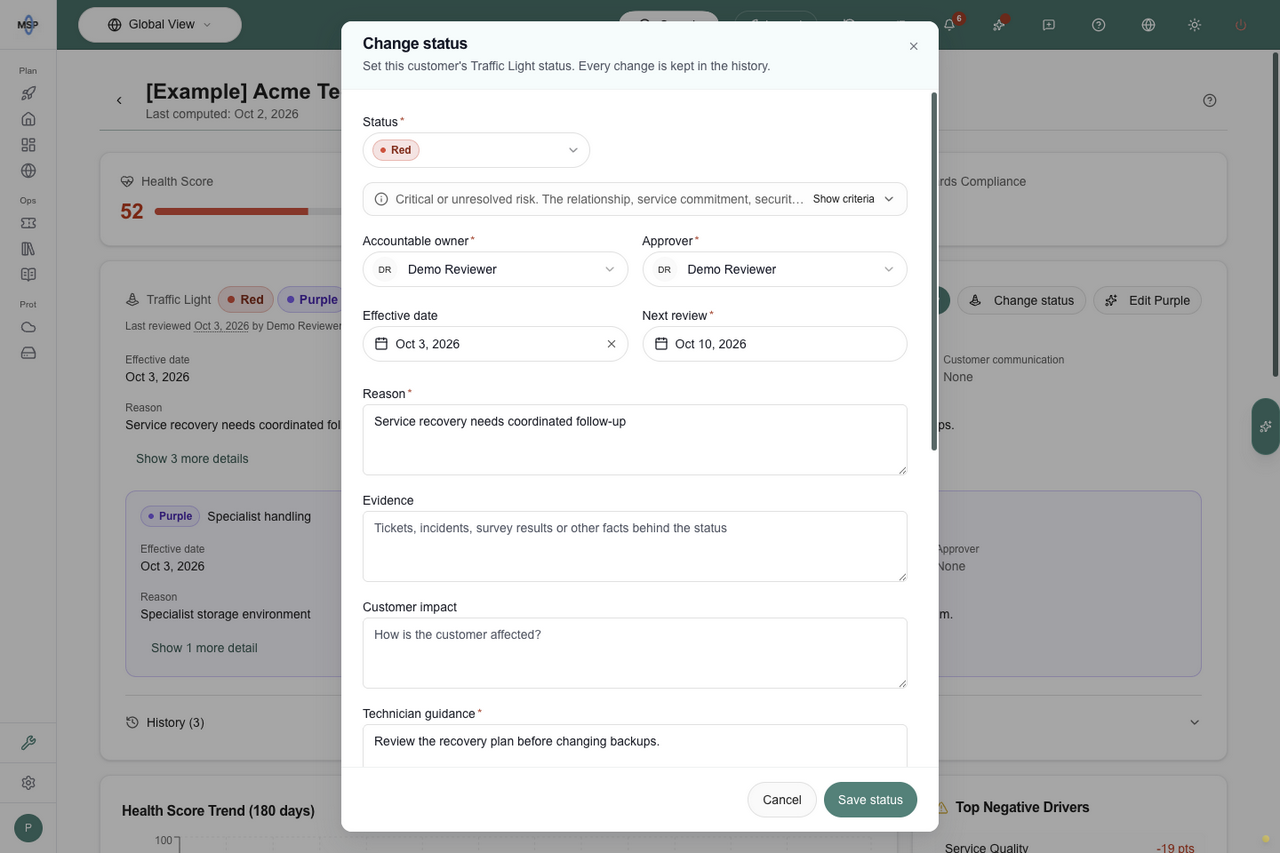Open the Next review date field
Image resolution: width=1280 pixels, height=853 pixels.
point(775,344)
